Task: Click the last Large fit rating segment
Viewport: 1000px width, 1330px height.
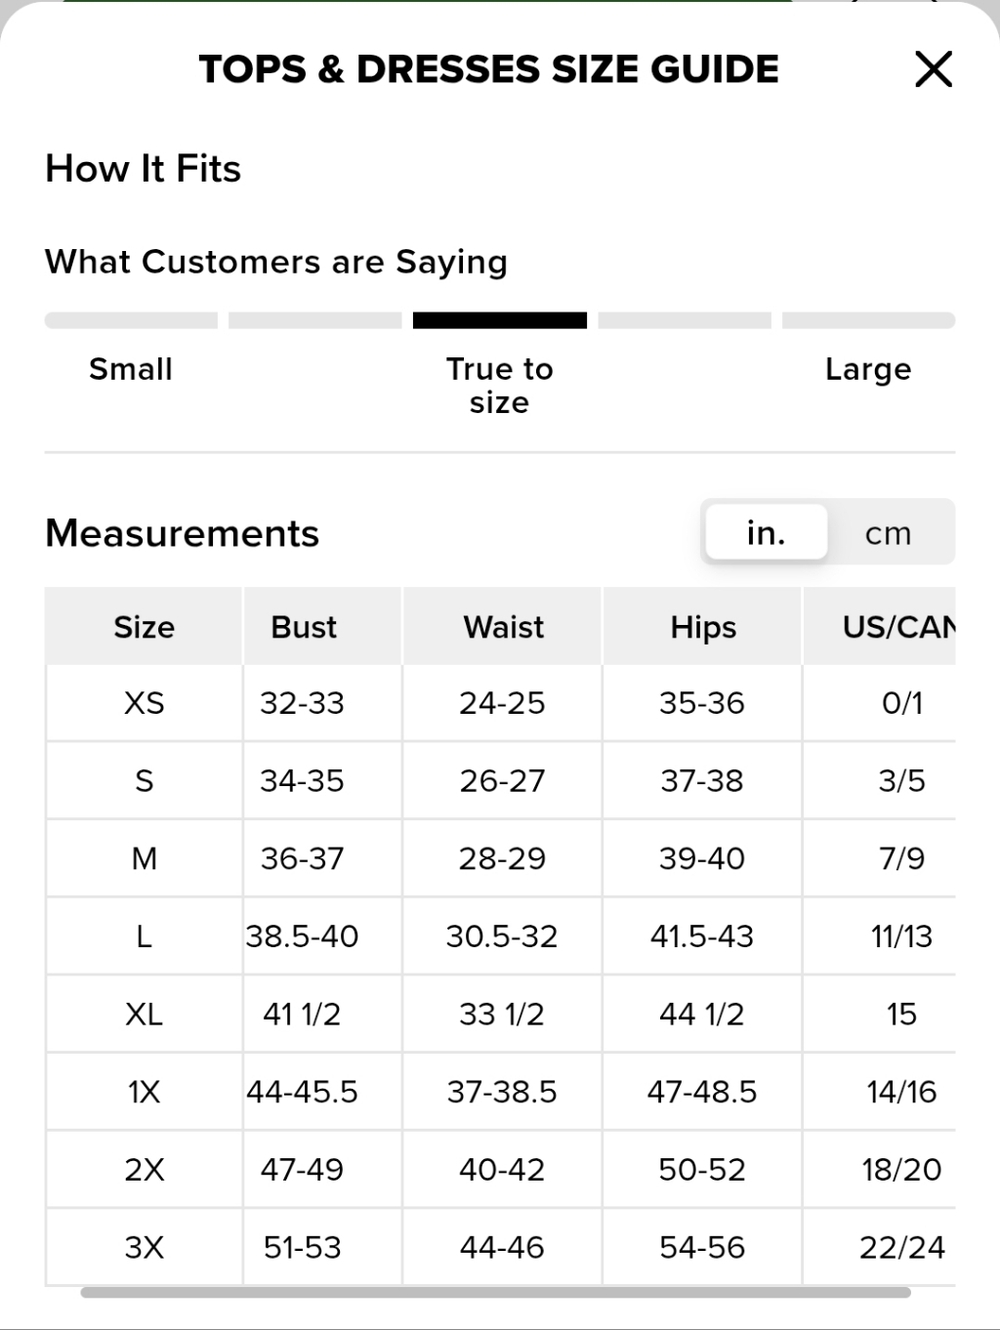Action: tap(868, 320)
